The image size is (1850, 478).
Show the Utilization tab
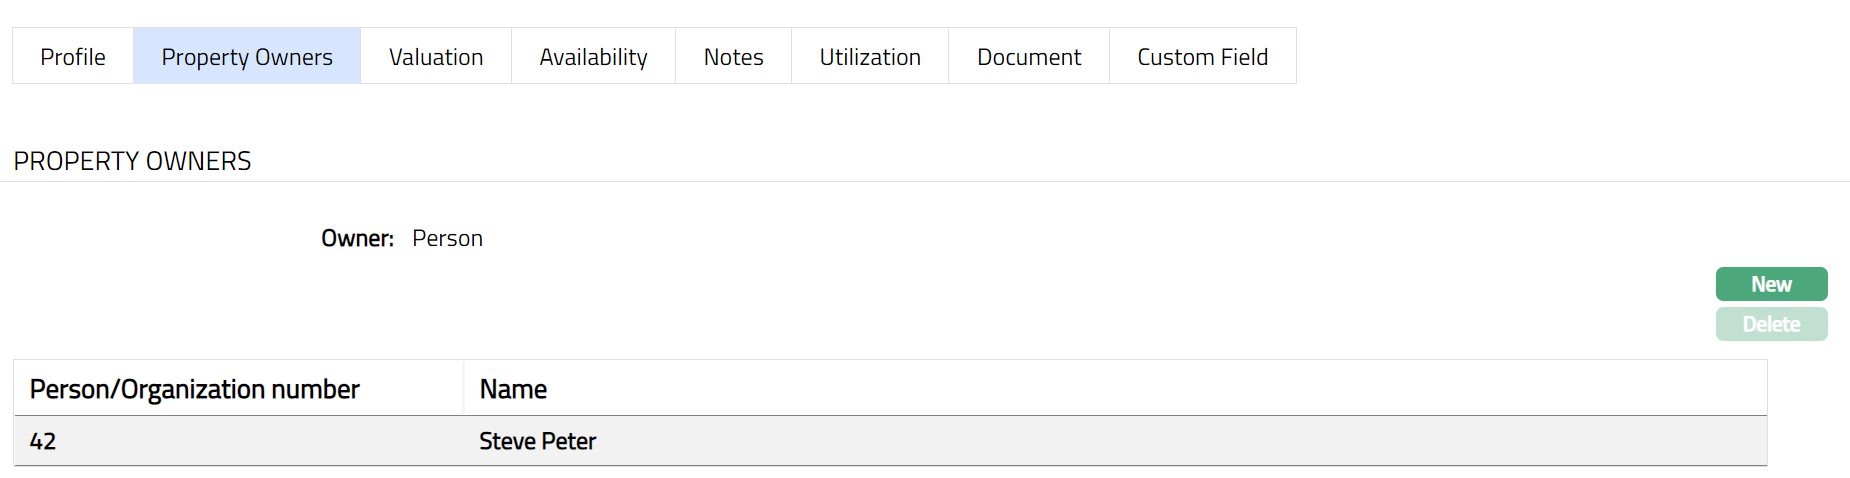[x=870, y=57]
